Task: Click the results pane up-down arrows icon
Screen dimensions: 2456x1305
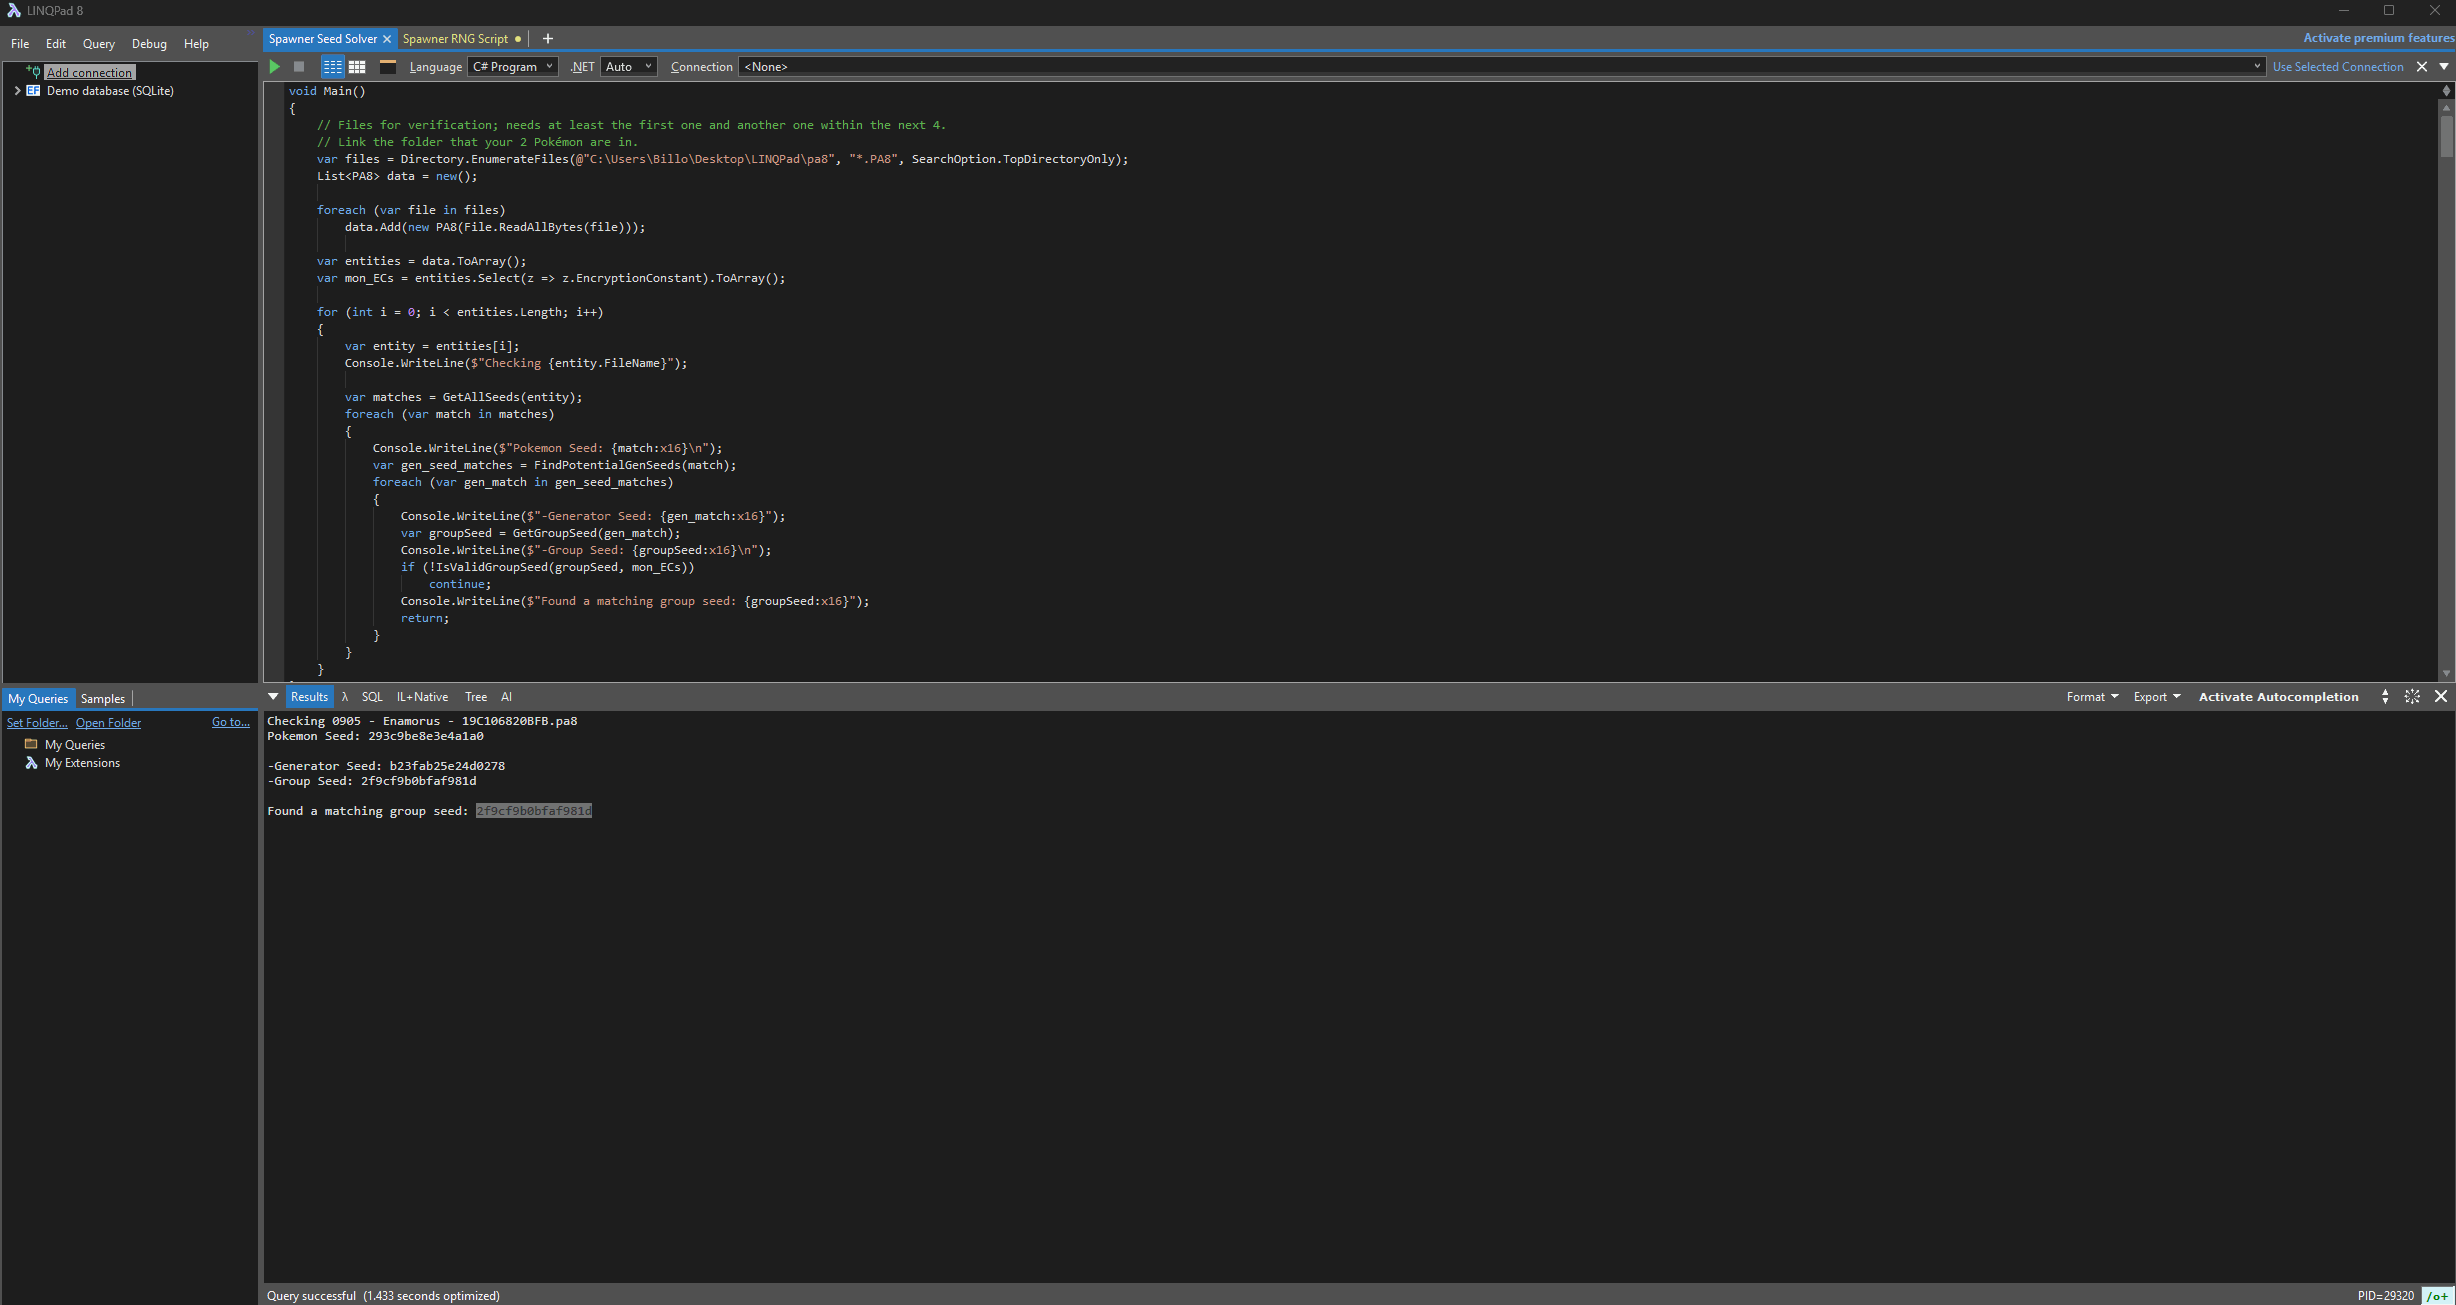Action: 2385,697
